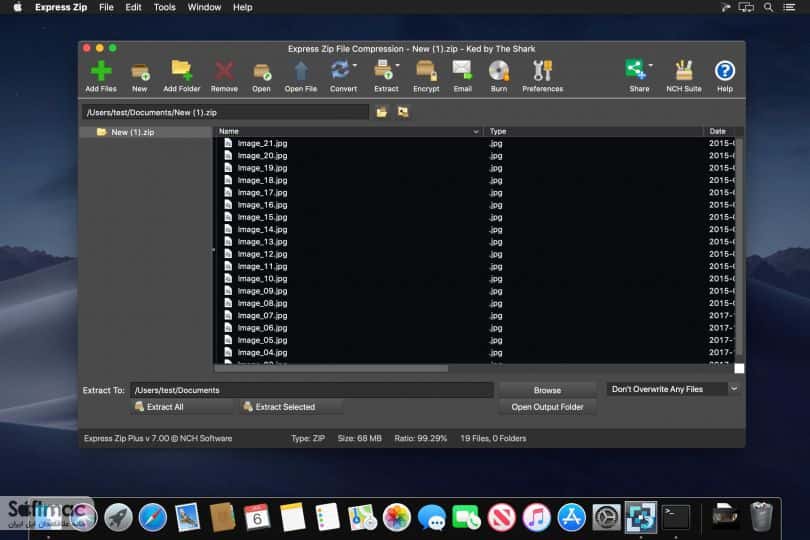Select the file Image_20.jpg
The image size is (810, 540).
point(262,156)
